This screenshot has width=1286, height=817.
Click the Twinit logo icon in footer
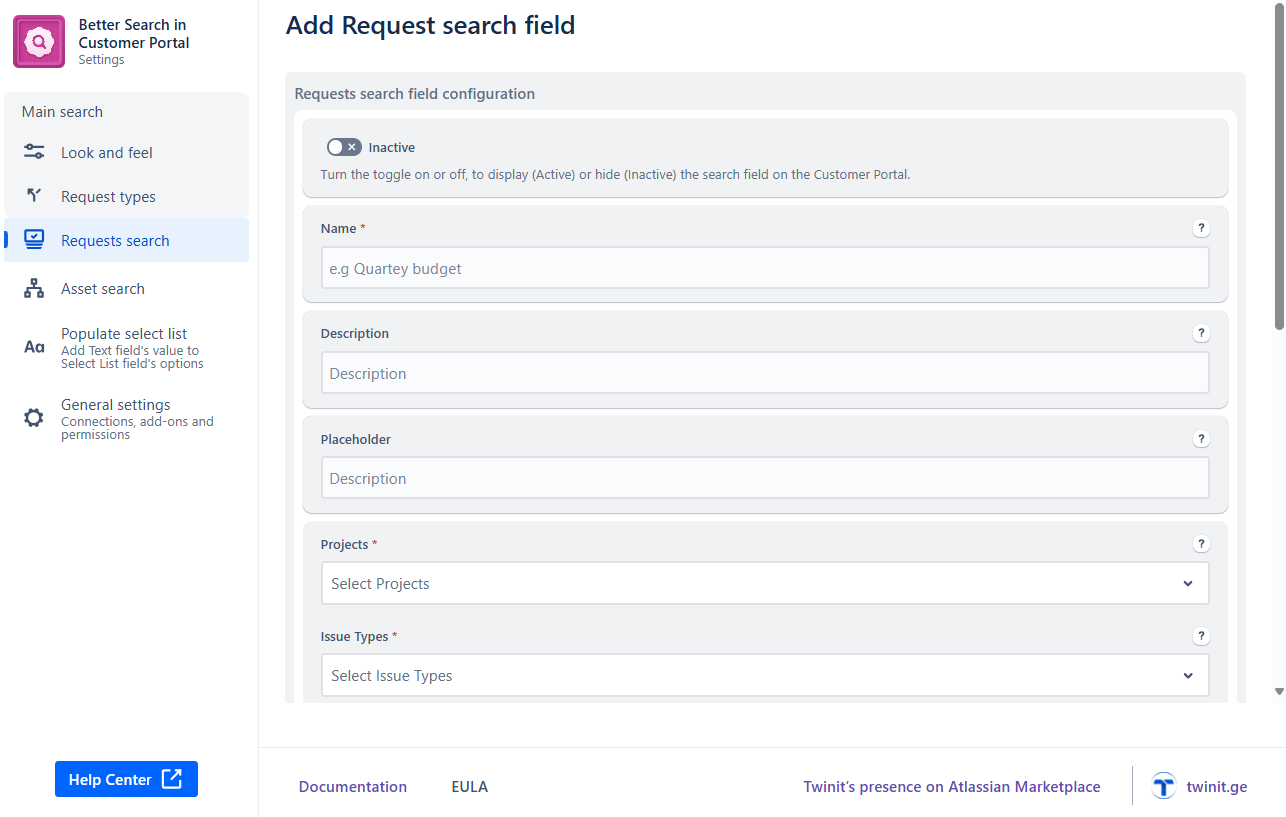tap(1164, 786)
